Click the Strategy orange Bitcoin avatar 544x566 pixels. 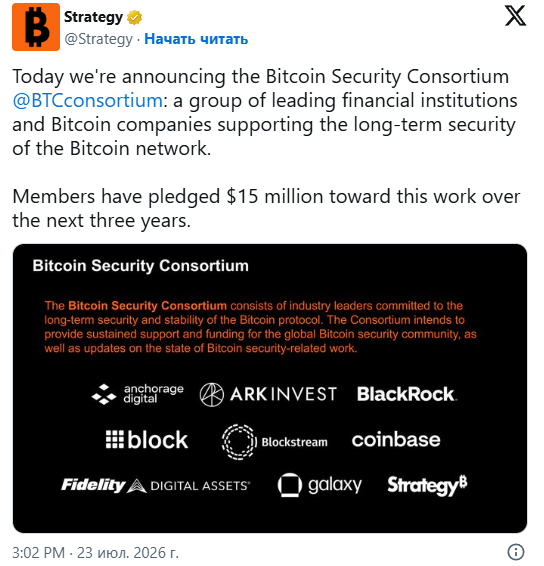pos(36,27)
